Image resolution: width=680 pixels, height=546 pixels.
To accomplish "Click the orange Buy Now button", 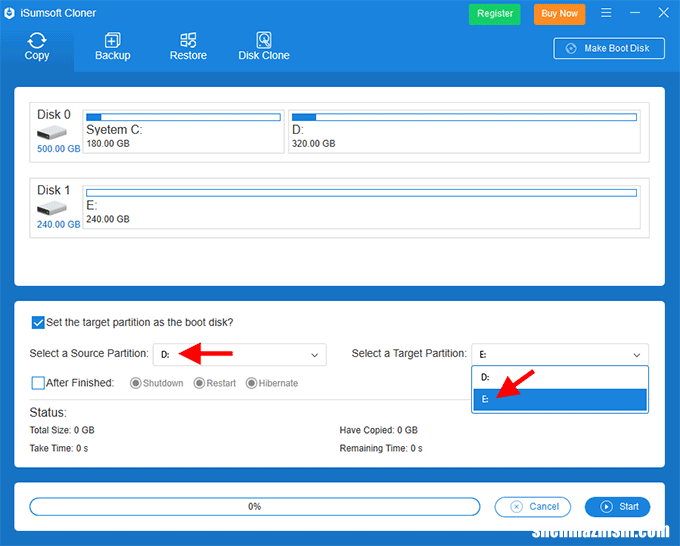I will tap(559, 14).
